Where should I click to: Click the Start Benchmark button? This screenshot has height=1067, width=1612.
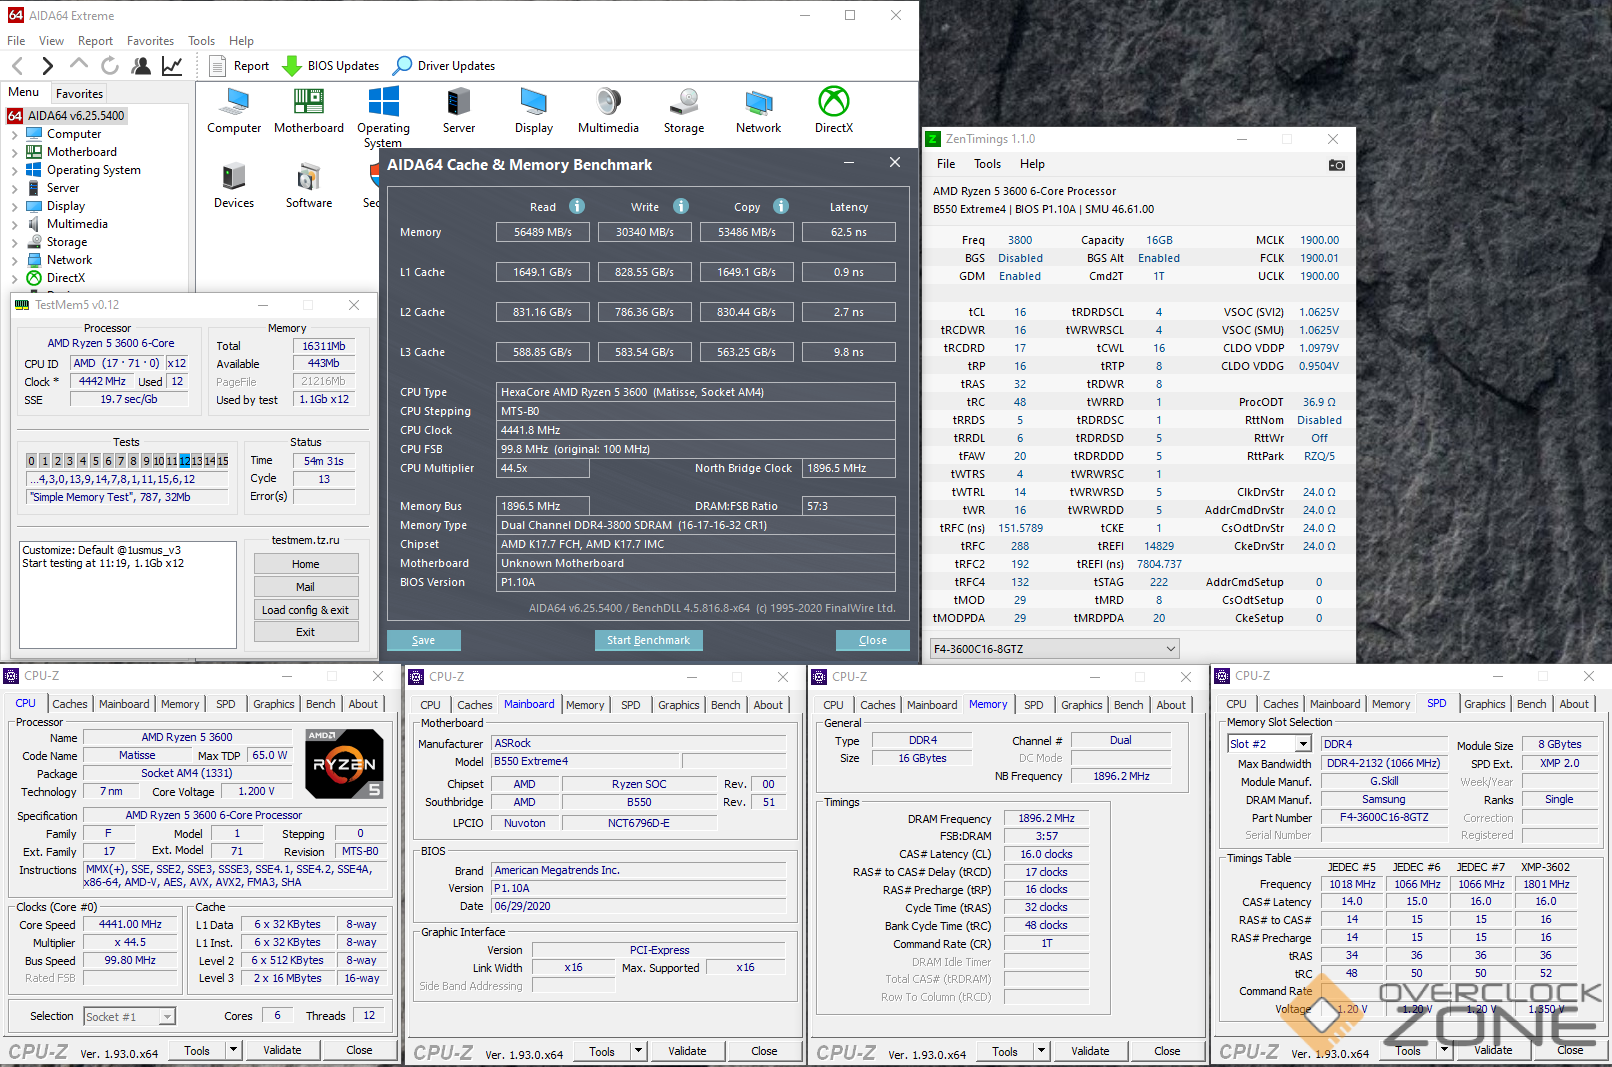[x=648, y=640]
